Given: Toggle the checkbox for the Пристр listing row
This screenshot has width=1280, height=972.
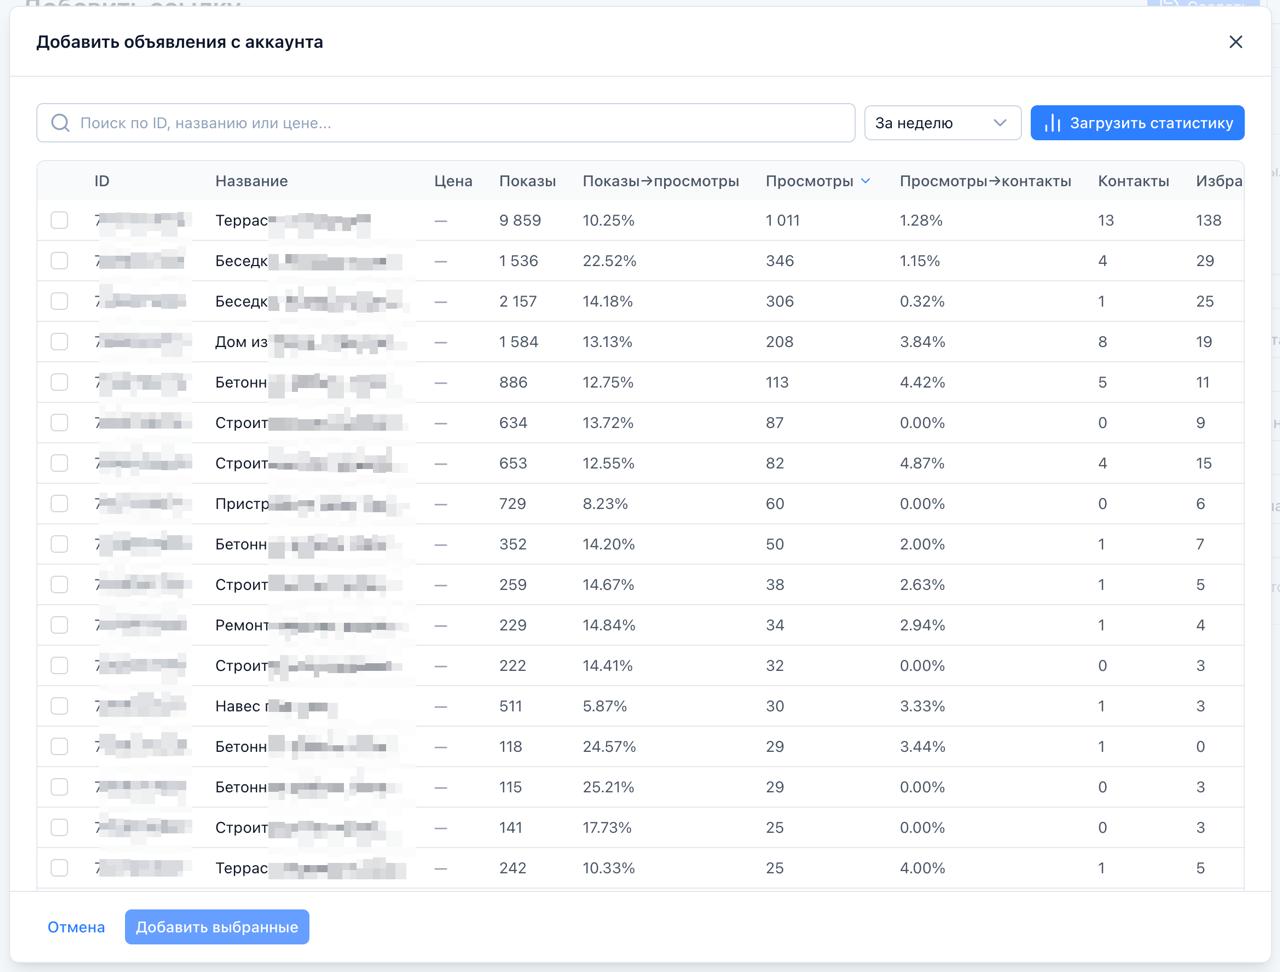Looking at the screenshot, I should tap(60, 504).
